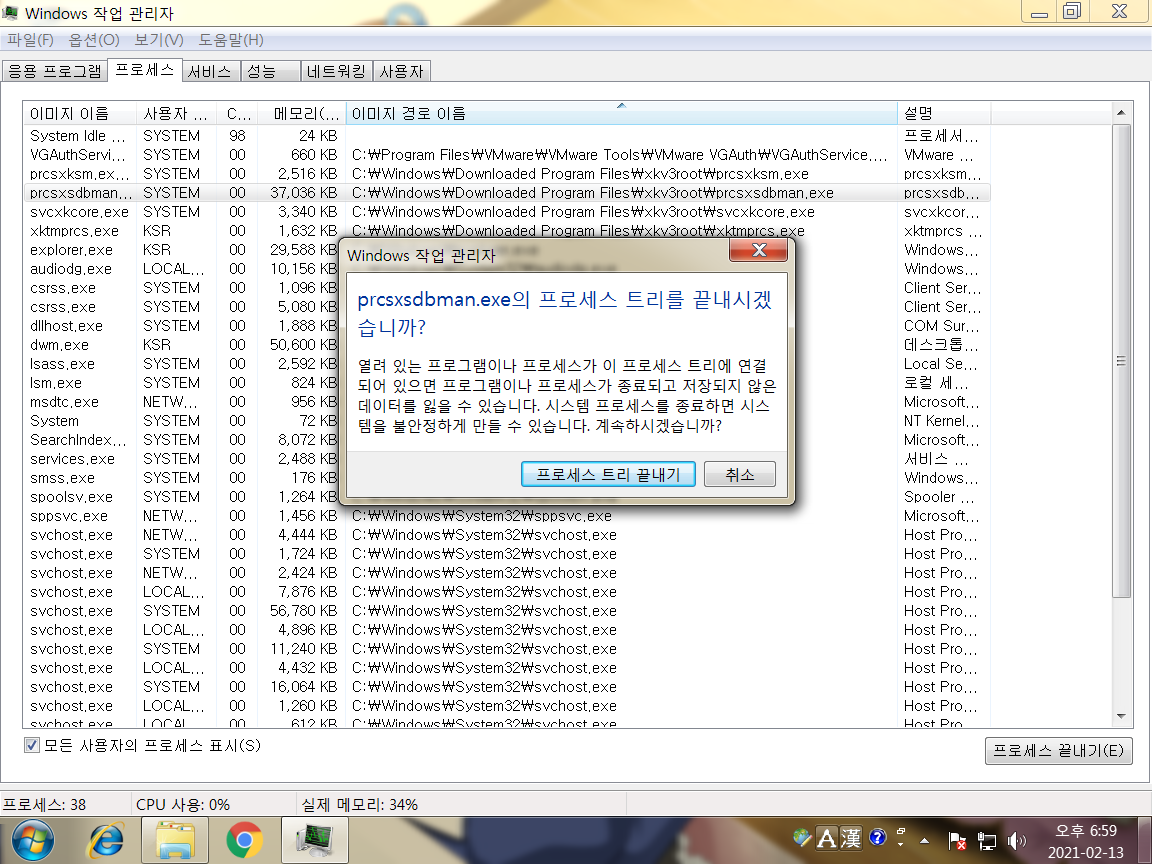Click the Task Manager title bar icon

tap(10, 12)
